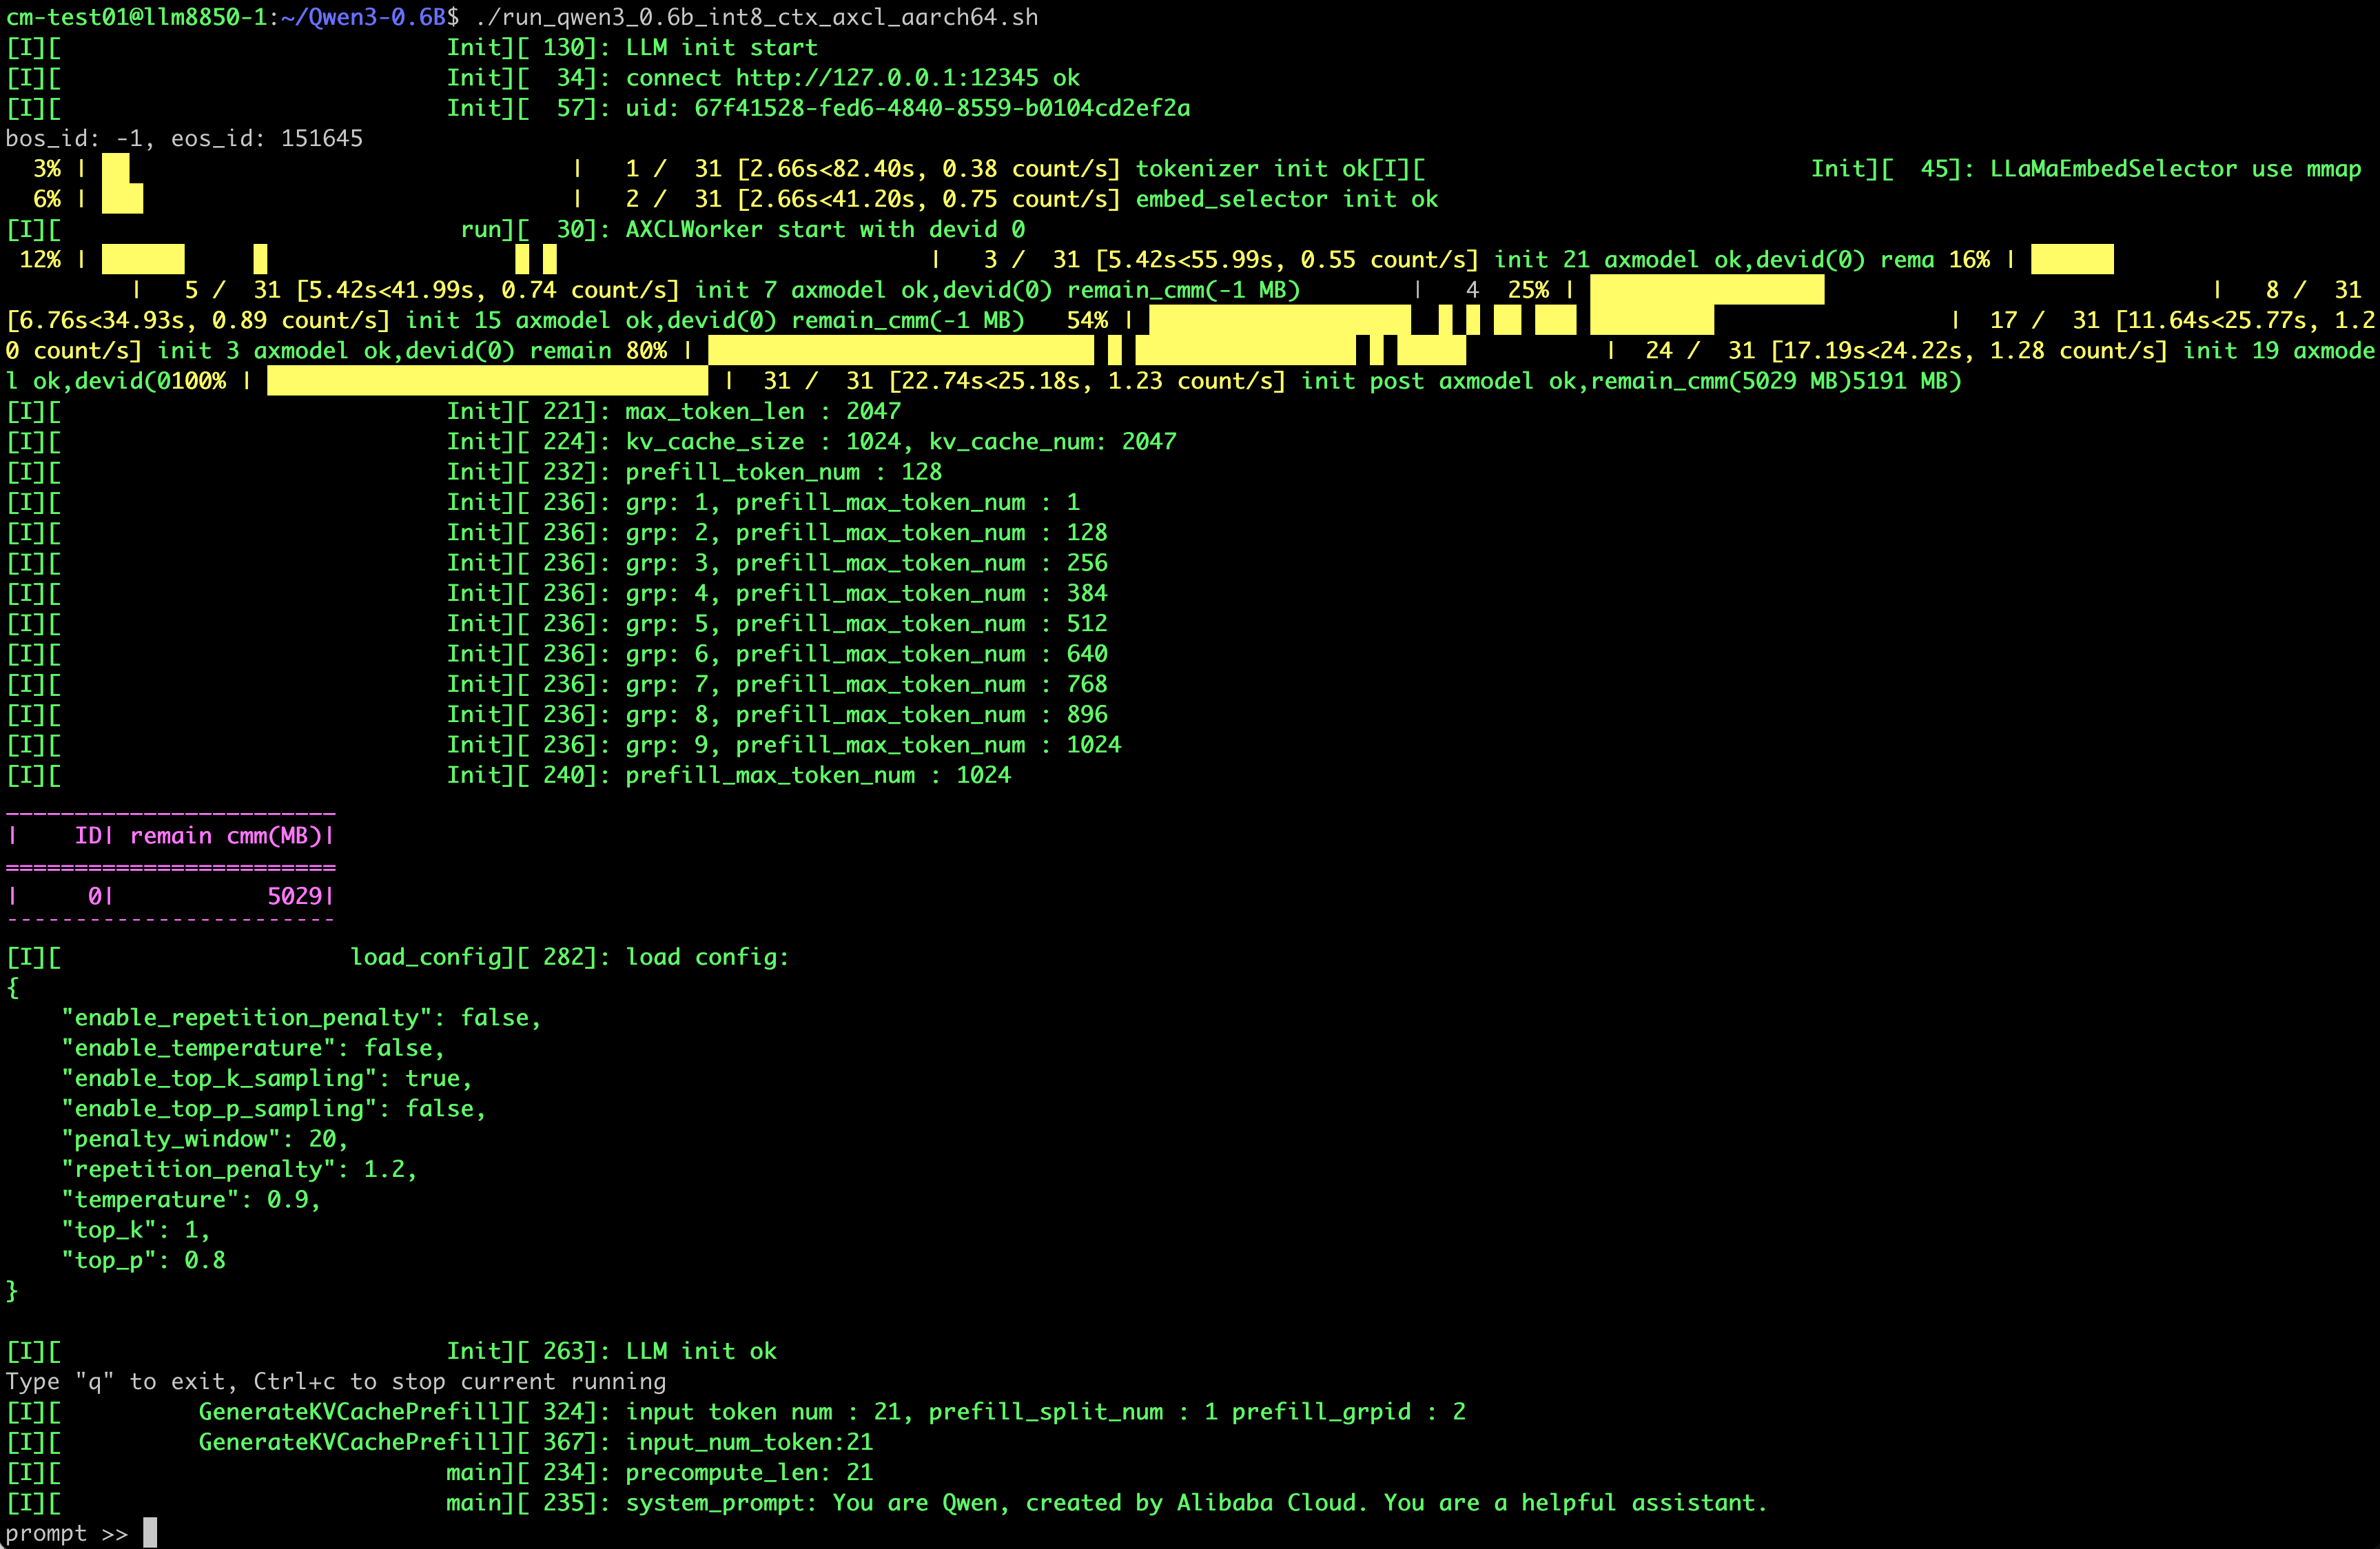This screenshot has width=2380, height=1549.
Task: Click the enable_top_k_sampling true value
Action: (x=432, y=1078)
